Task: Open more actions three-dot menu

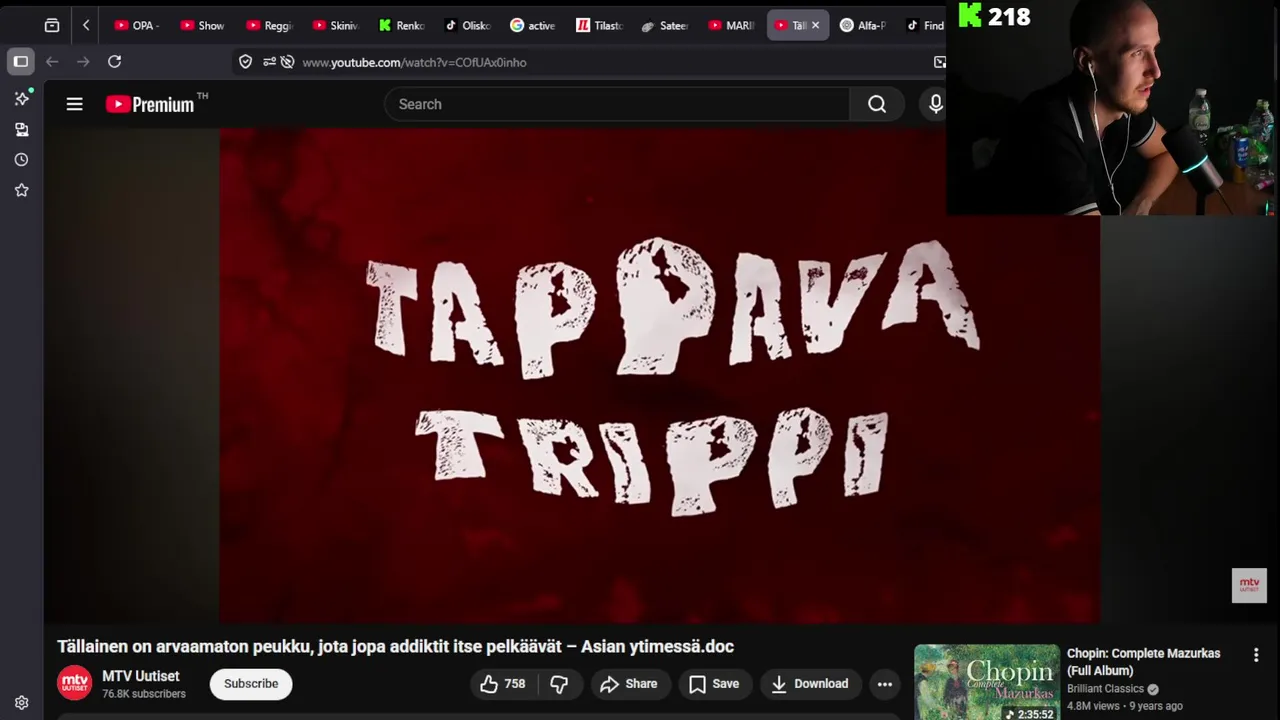Action: 885,684
